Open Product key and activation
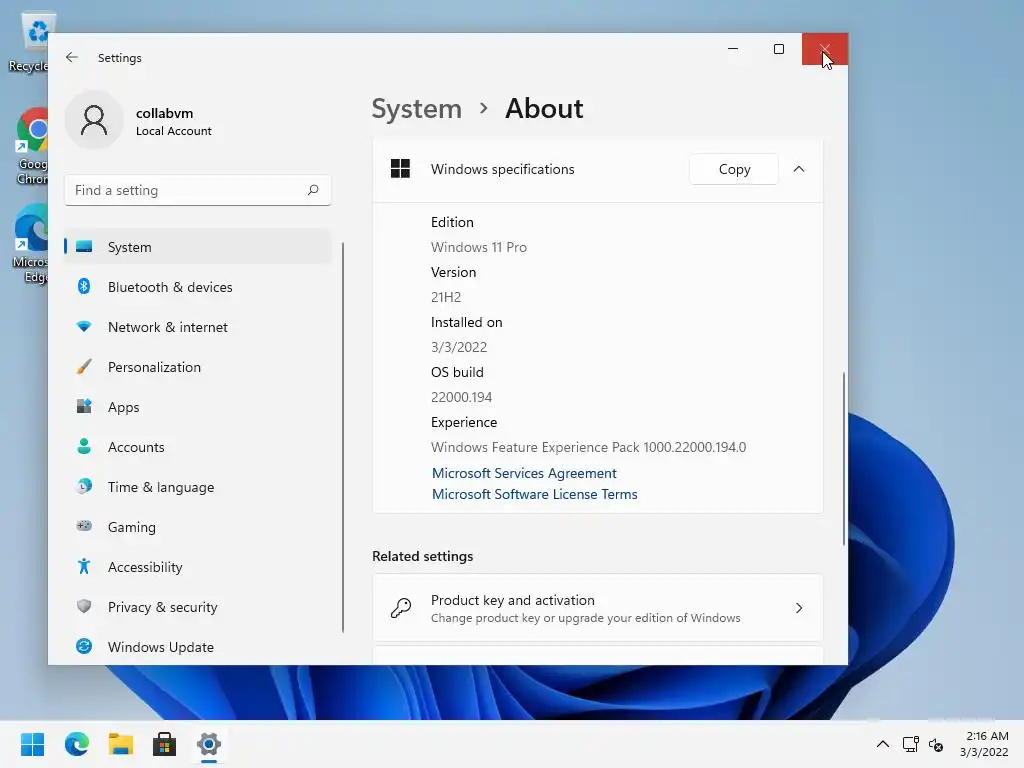The height and width of the screenshot is (768, 1024). coord(598,608)
